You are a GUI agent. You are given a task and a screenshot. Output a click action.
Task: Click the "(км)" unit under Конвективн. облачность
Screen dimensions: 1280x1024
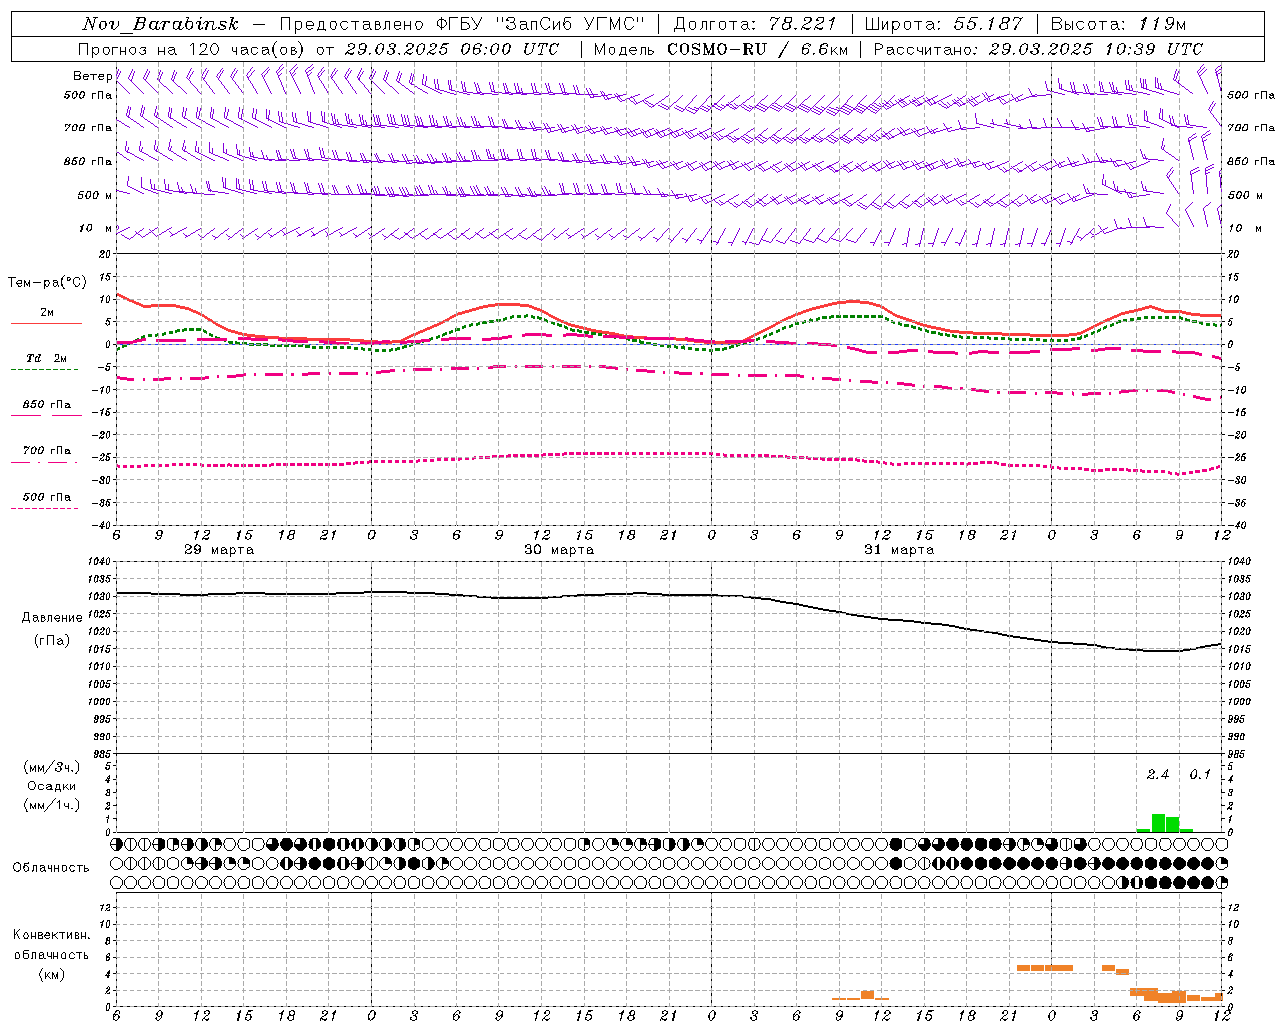[x=52, y=974]
